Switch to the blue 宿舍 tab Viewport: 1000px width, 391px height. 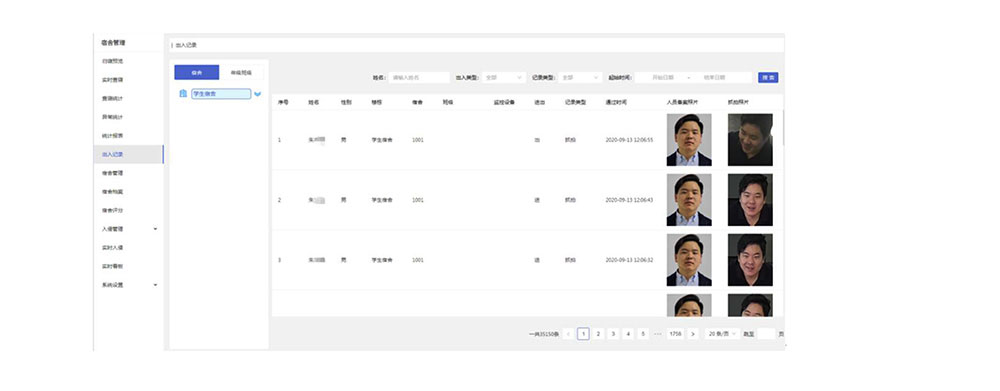pos(196,73)
